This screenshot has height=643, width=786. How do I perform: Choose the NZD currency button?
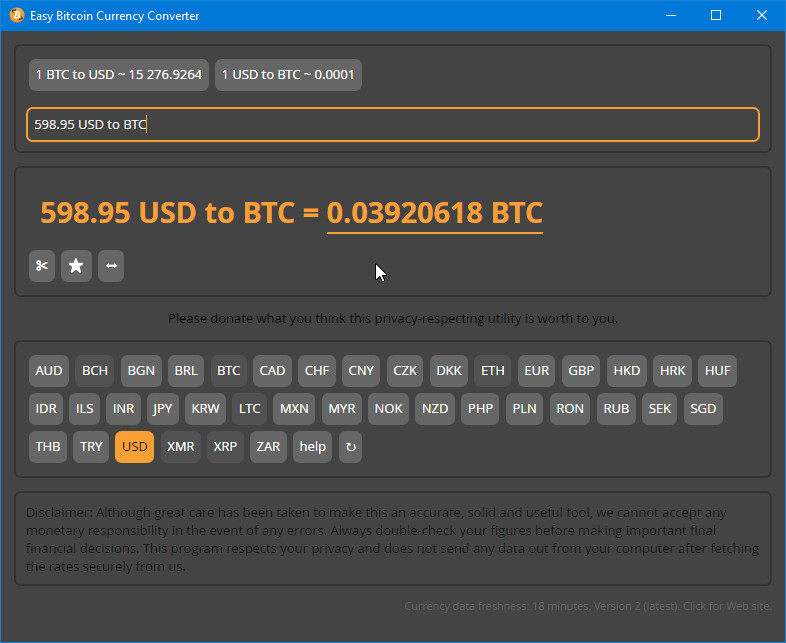click(x=435, y=409)
